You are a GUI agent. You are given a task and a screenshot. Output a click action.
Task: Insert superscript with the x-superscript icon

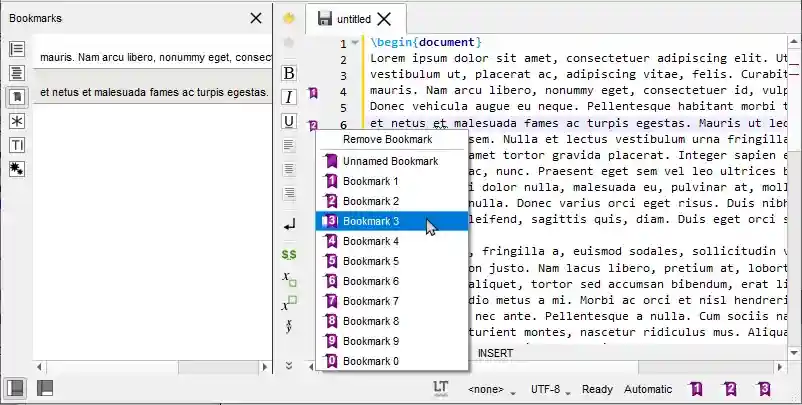[x=289, y=303]
